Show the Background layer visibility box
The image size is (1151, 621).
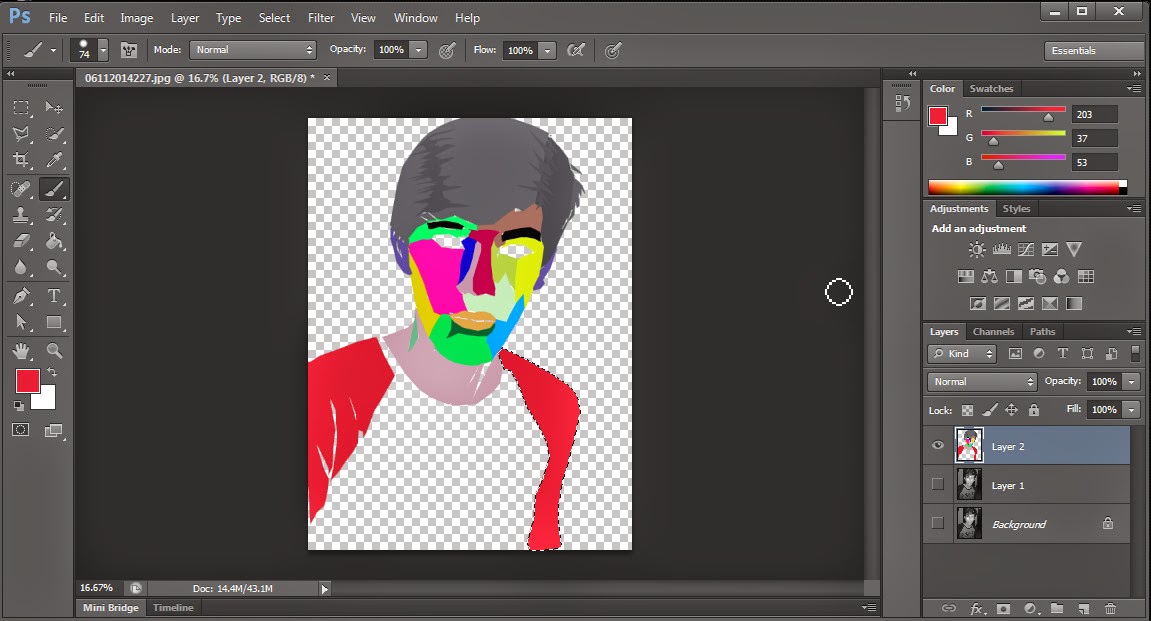(937, 523)
